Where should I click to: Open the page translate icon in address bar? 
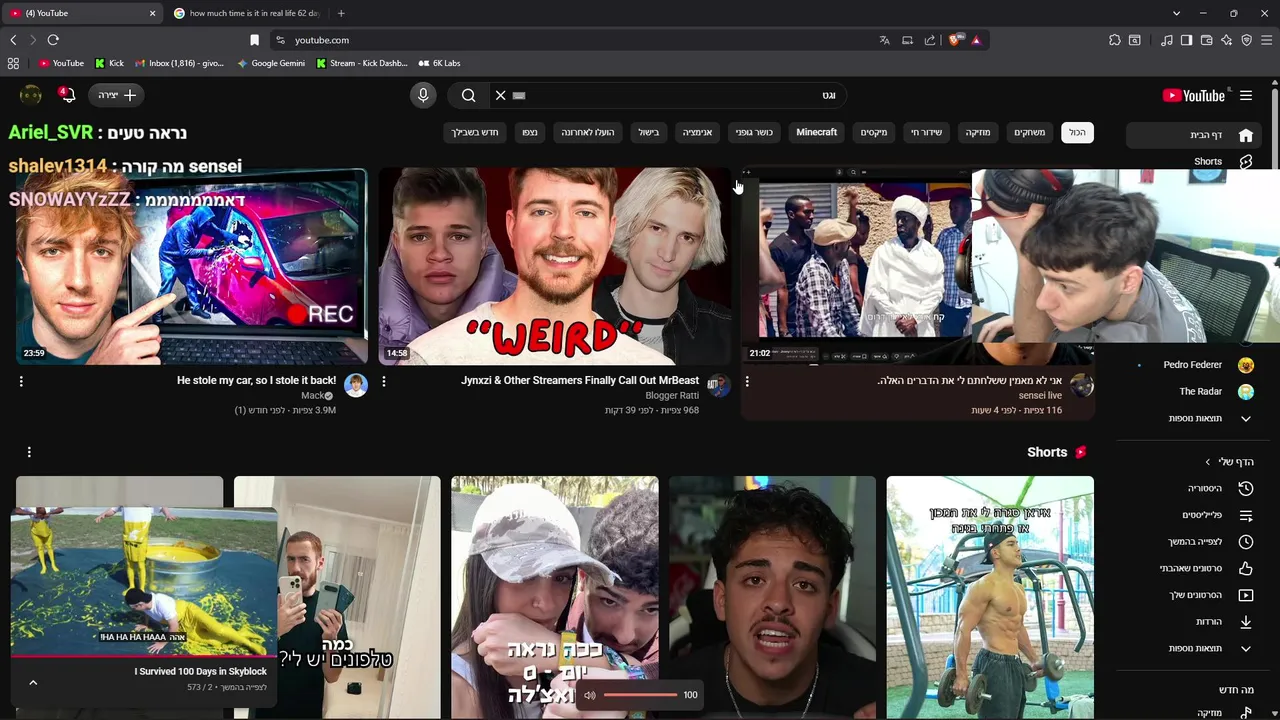tap(884, 40)
